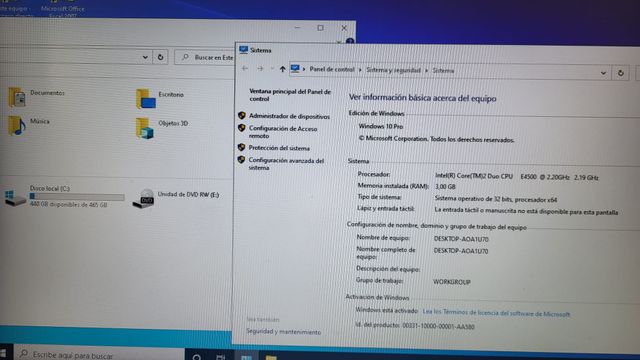Select Windows 10 Pro edition text
This screenshot has height=360, width=640.
point(380,127)
